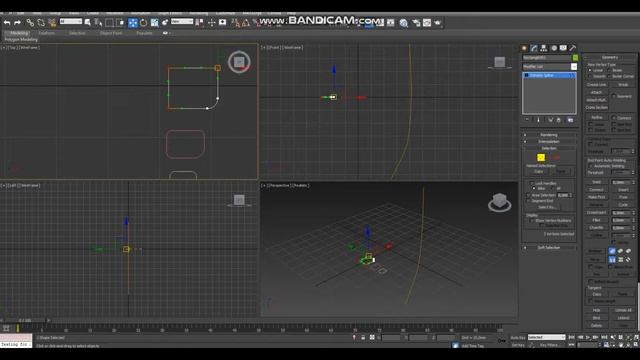The height and width of the screenshot is (360, 640).
Task: Click the Break button
Action: point(623,85)
